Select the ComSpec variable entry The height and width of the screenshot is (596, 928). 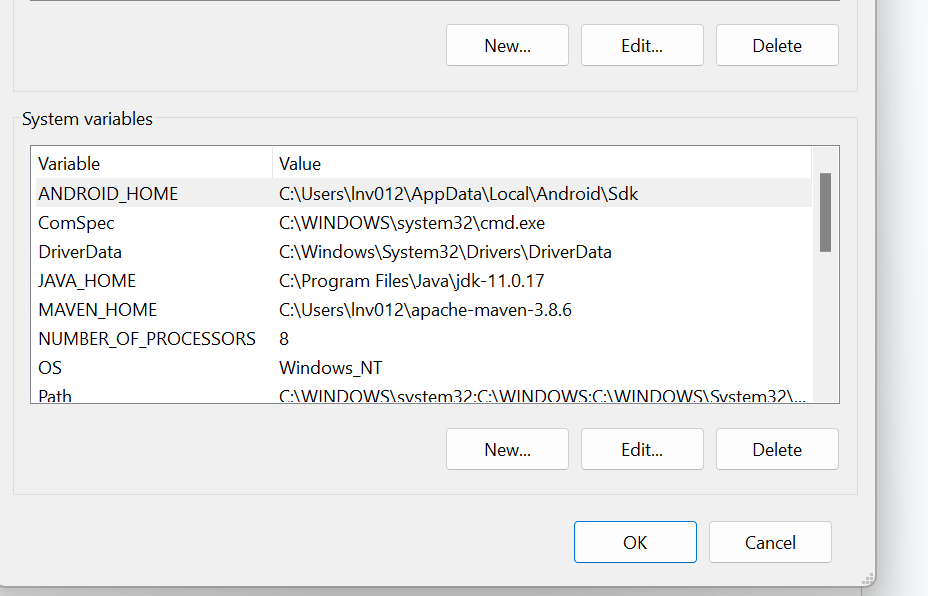76,223
